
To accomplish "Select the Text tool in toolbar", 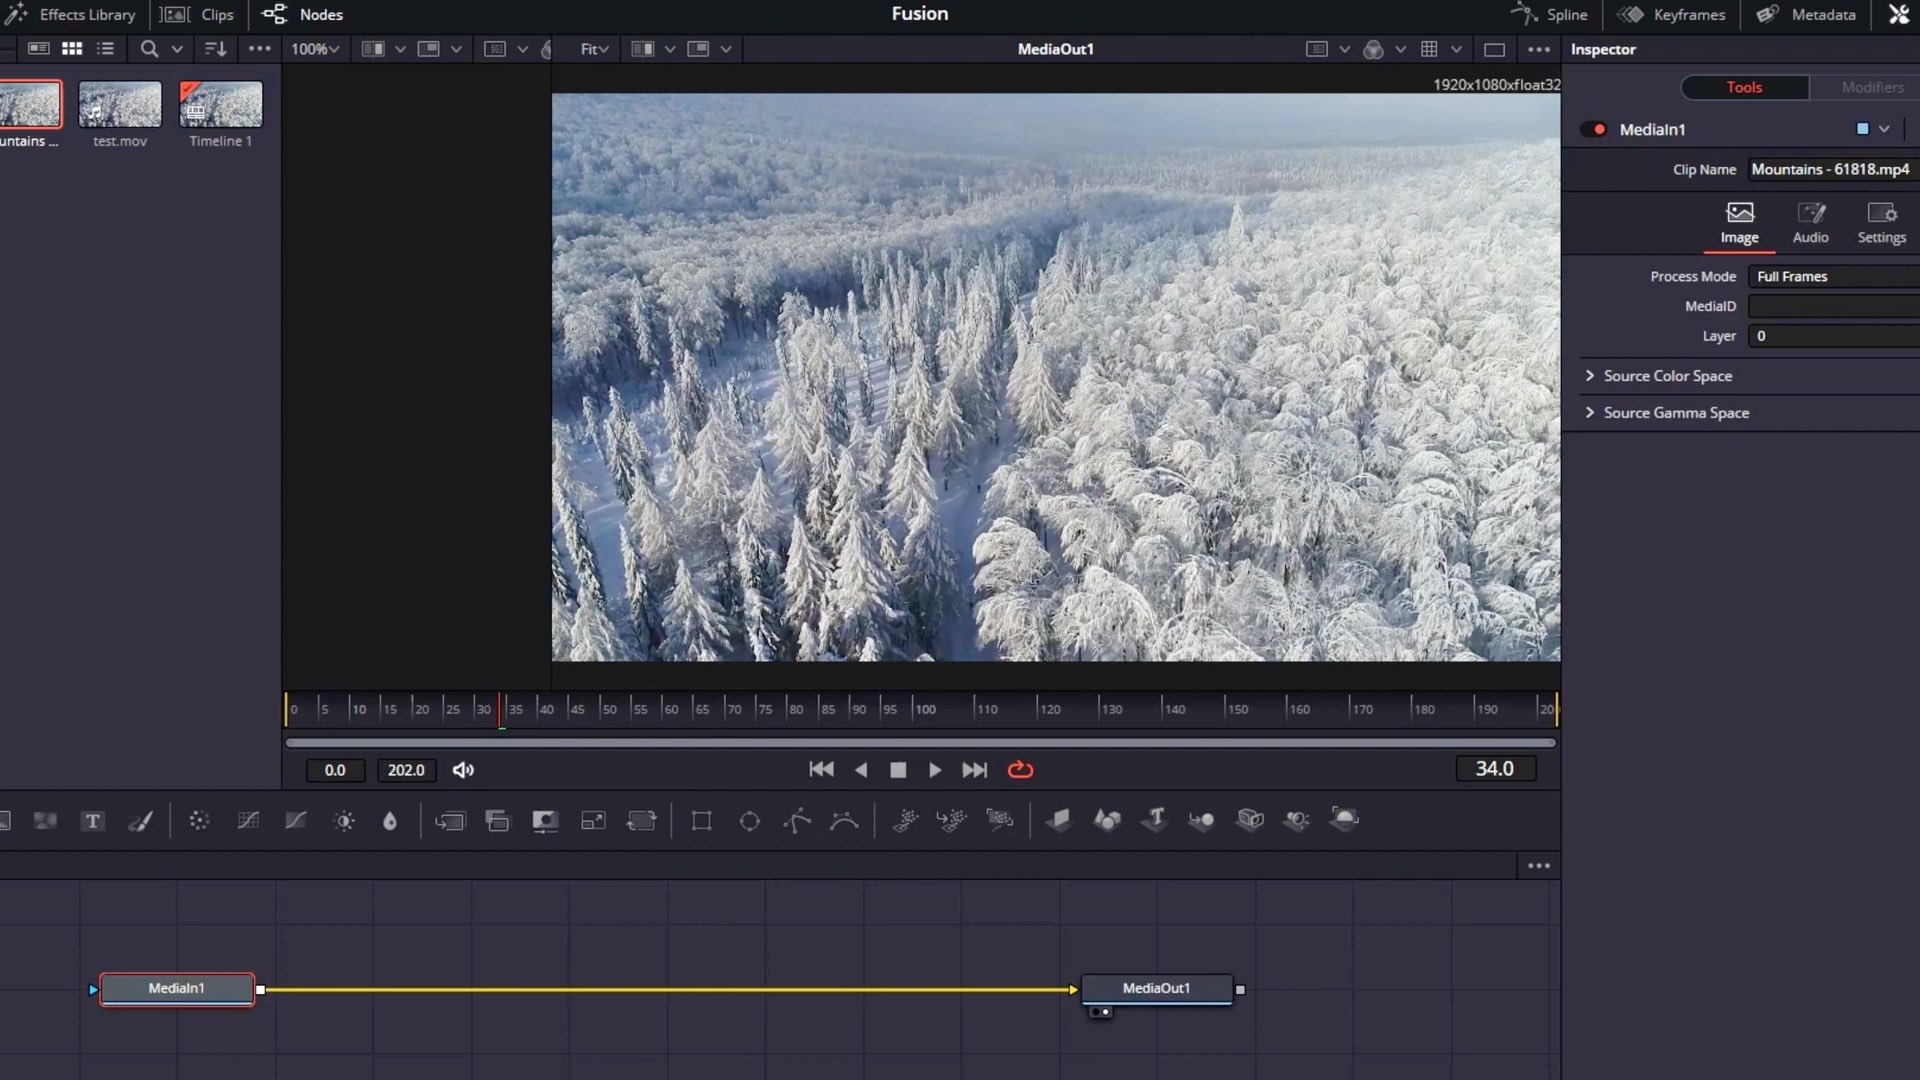I will [93, 821].
